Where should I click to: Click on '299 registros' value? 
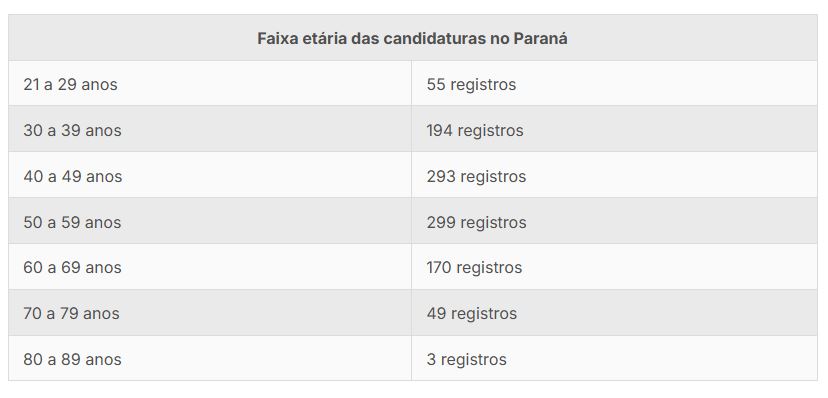[x=476, y=222]
